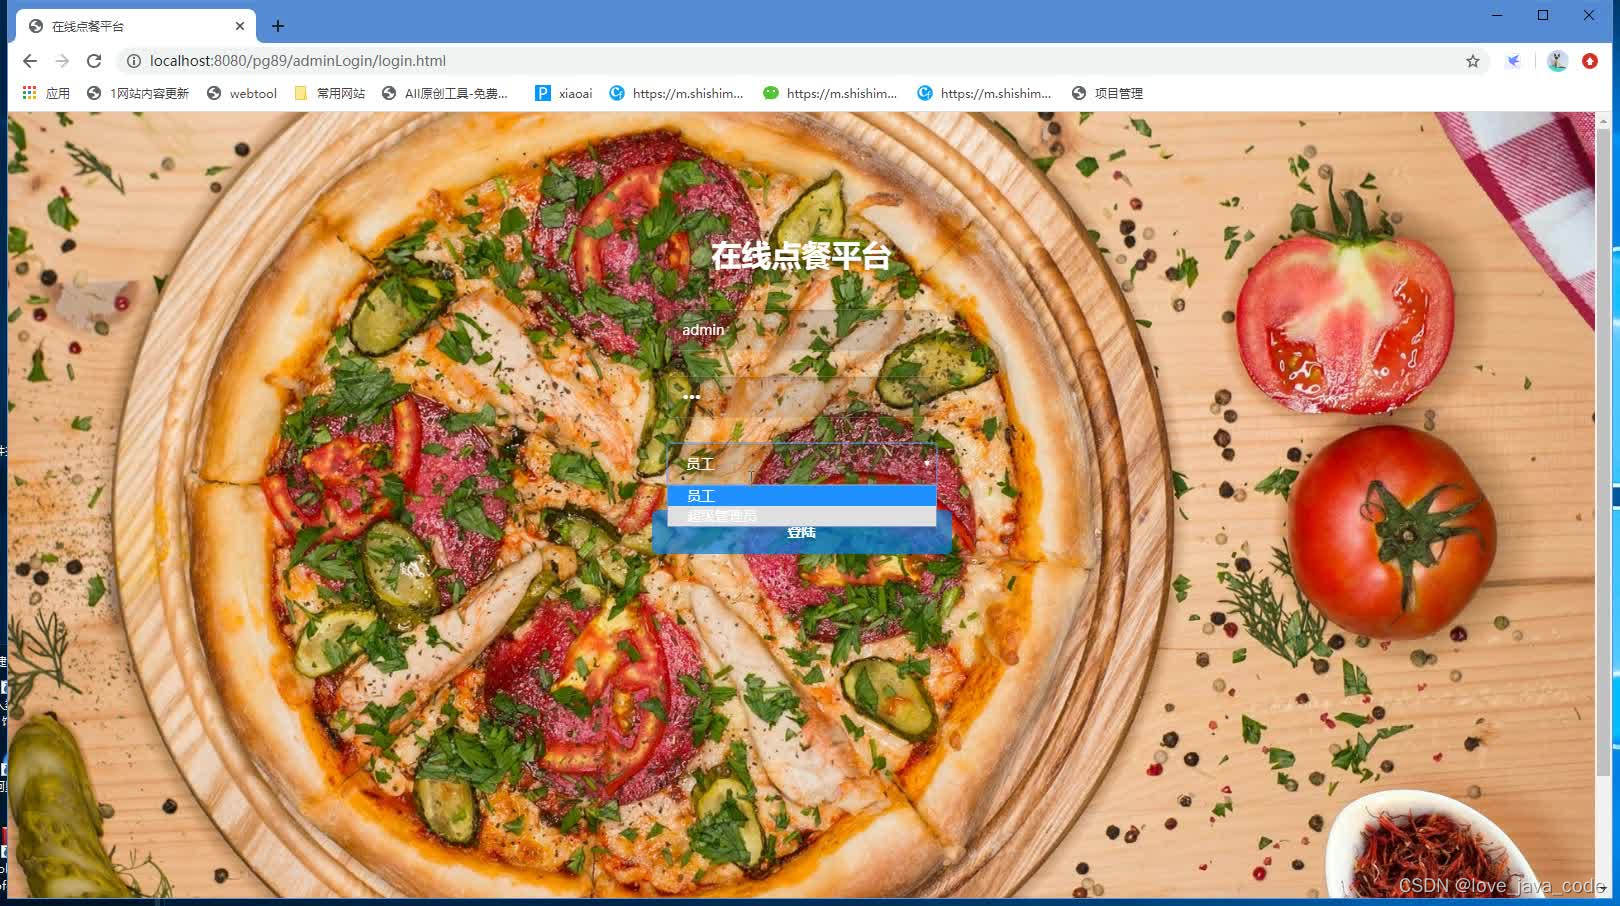Click the red update arrow icon
1620x906 pixels.
click(1590, 61)
